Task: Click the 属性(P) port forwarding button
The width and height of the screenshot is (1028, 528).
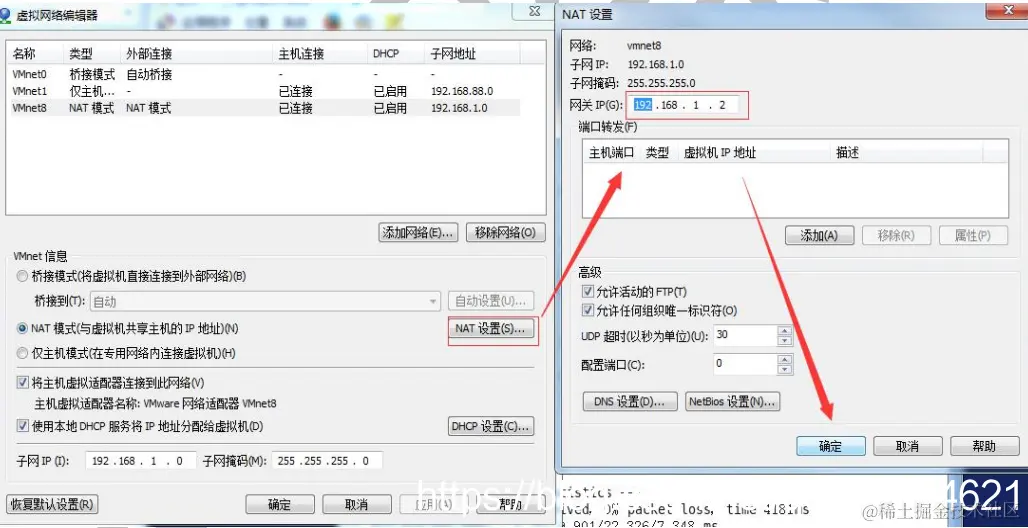Action: (974, 235)
